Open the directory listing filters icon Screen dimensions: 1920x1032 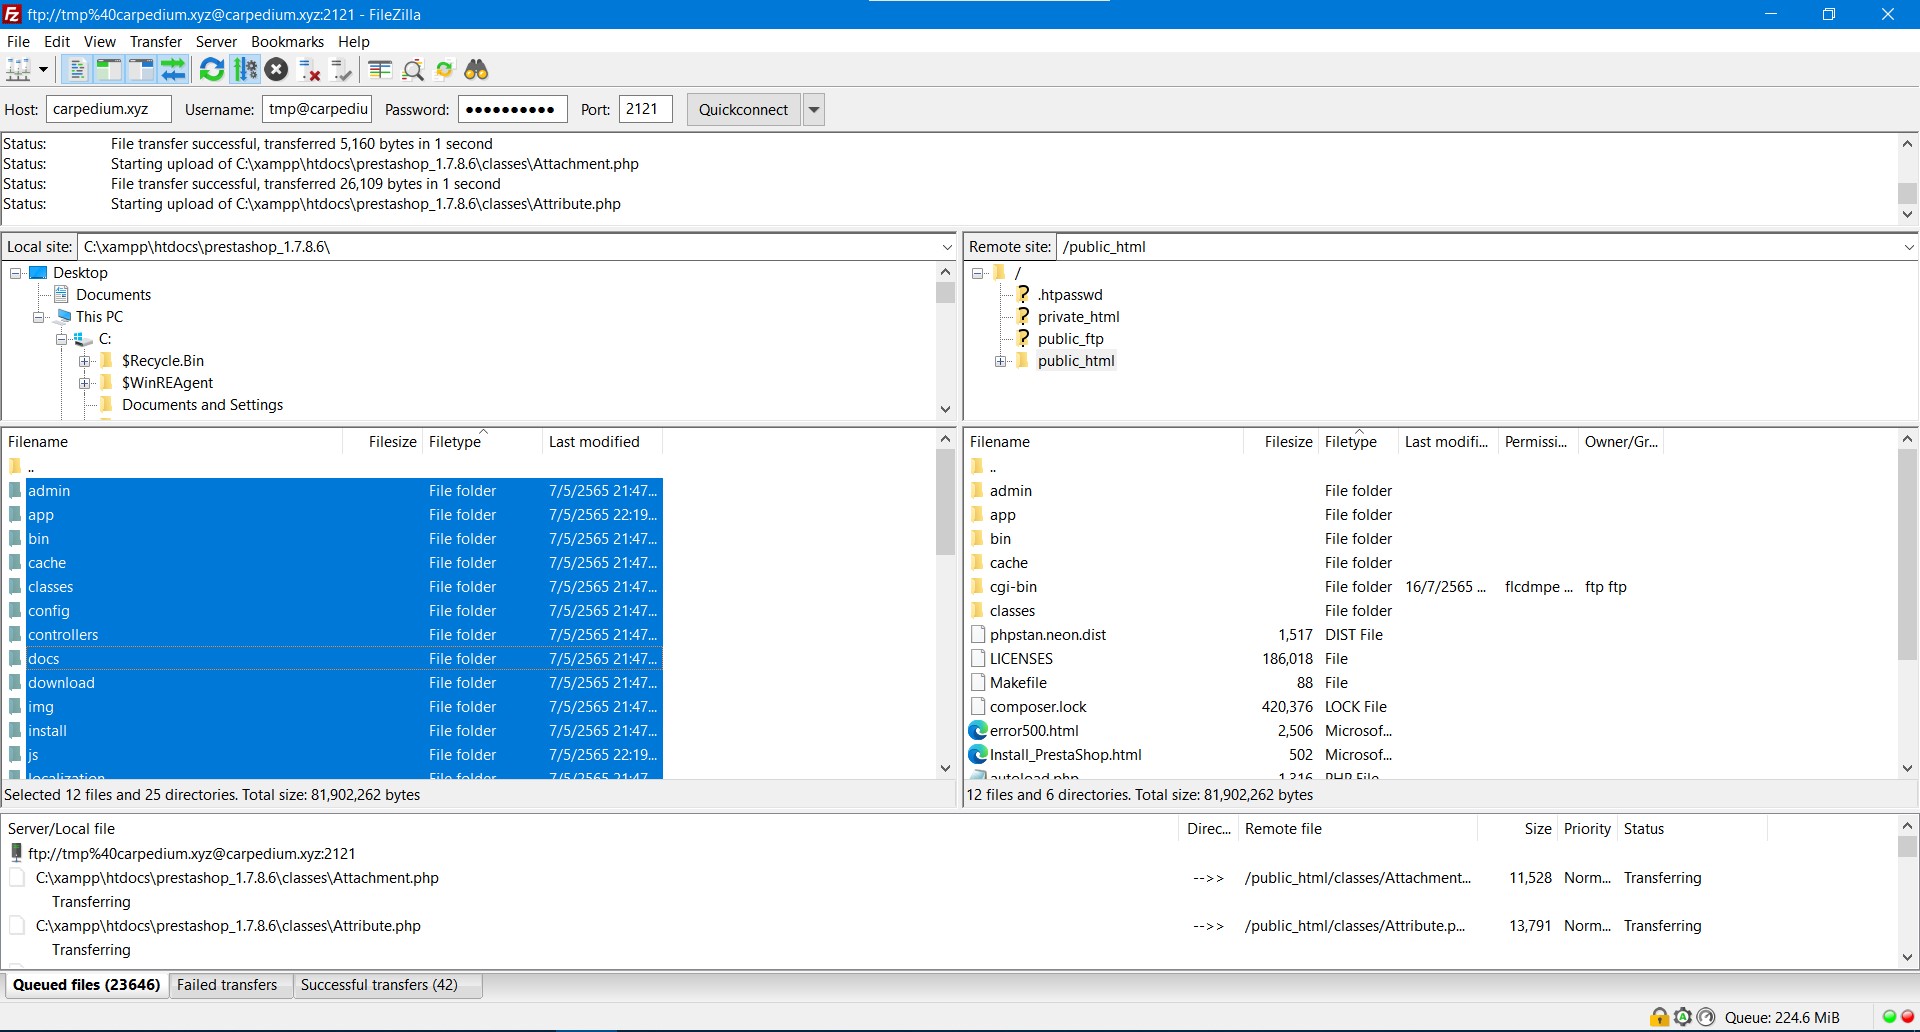click(x=380, y=70)
